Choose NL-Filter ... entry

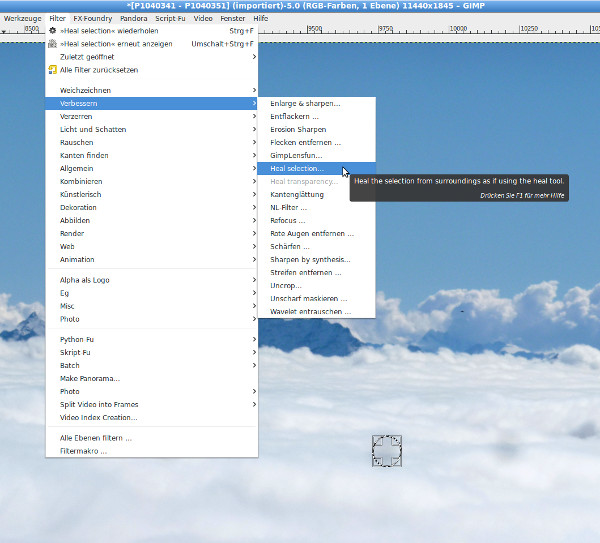316,207
